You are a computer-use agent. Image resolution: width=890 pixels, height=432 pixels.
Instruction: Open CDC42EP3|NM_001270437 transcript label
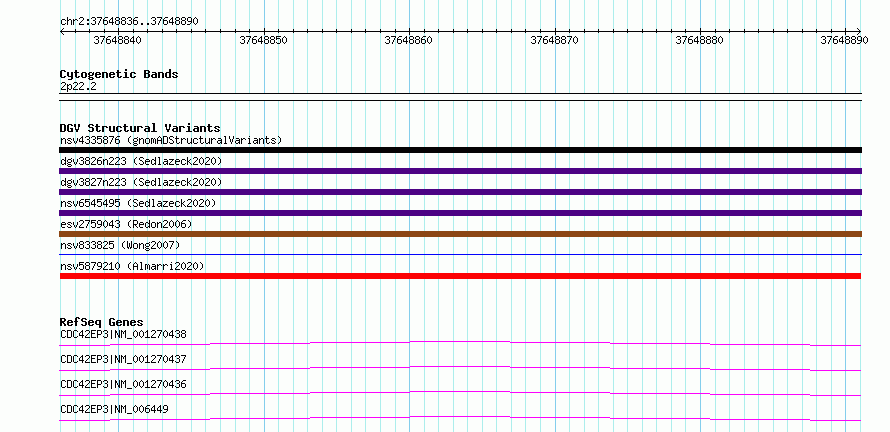click(x=123, y=359)
